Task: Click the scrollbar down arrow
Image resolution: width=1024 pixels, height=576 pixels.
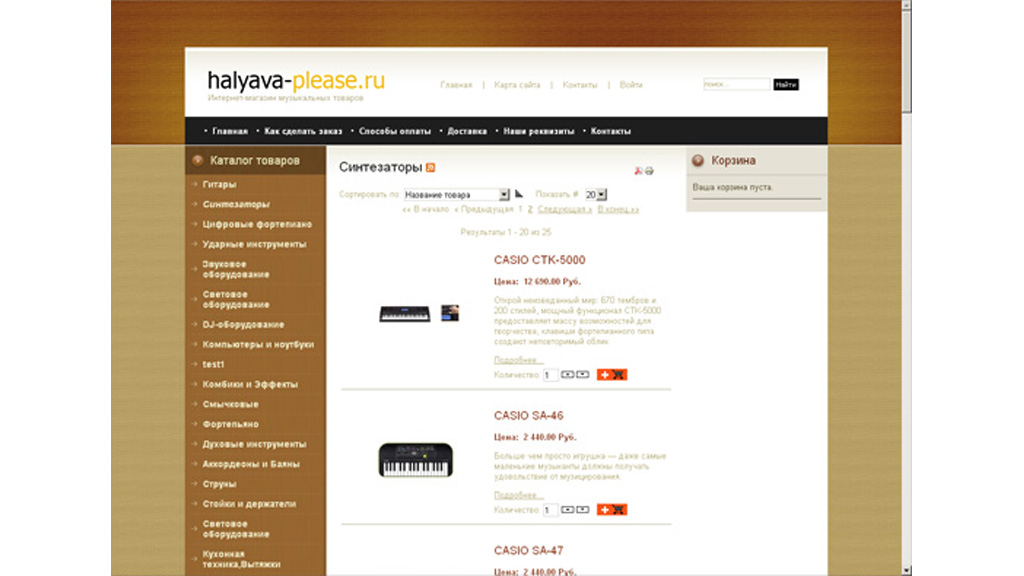Action: [906, 571]
